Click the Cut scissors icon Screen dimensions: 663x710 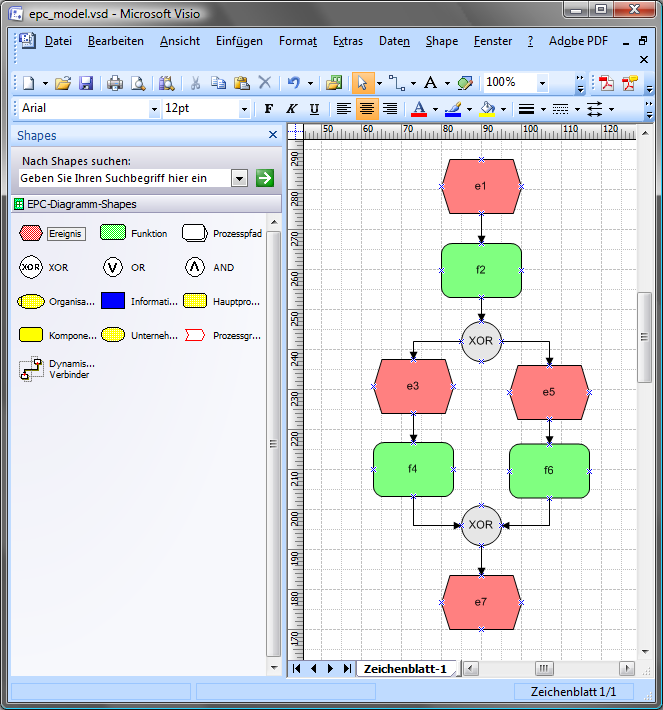tap(195, 83)
